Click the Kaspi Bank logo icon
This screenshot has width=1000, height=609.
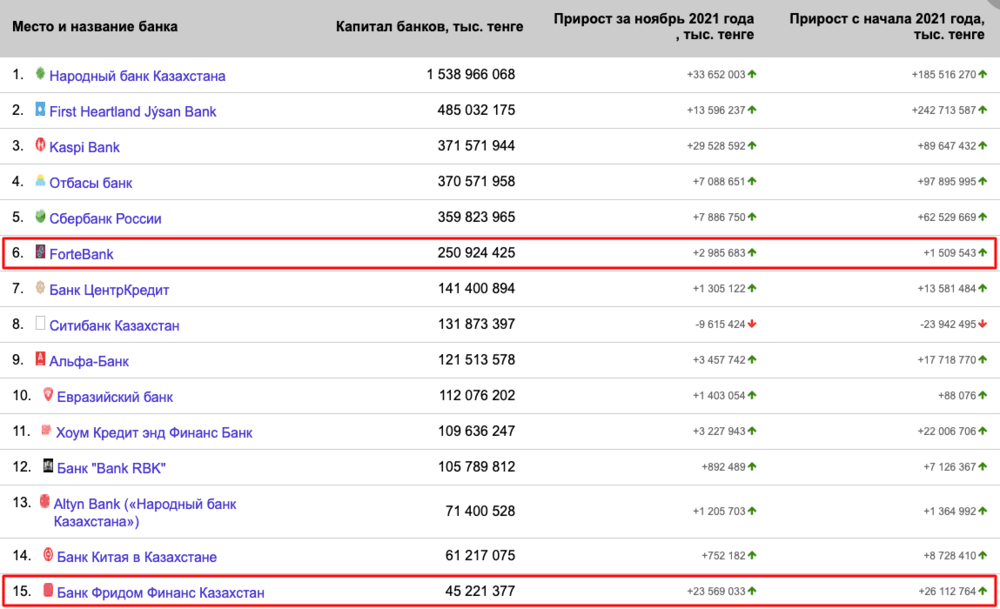[x=40, y=145]
